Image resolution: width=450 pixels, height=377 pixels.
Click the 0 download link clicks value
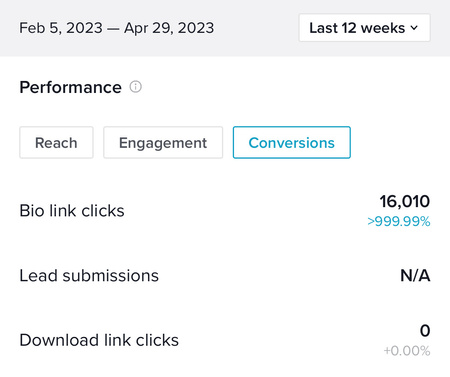tap(425, 331)
